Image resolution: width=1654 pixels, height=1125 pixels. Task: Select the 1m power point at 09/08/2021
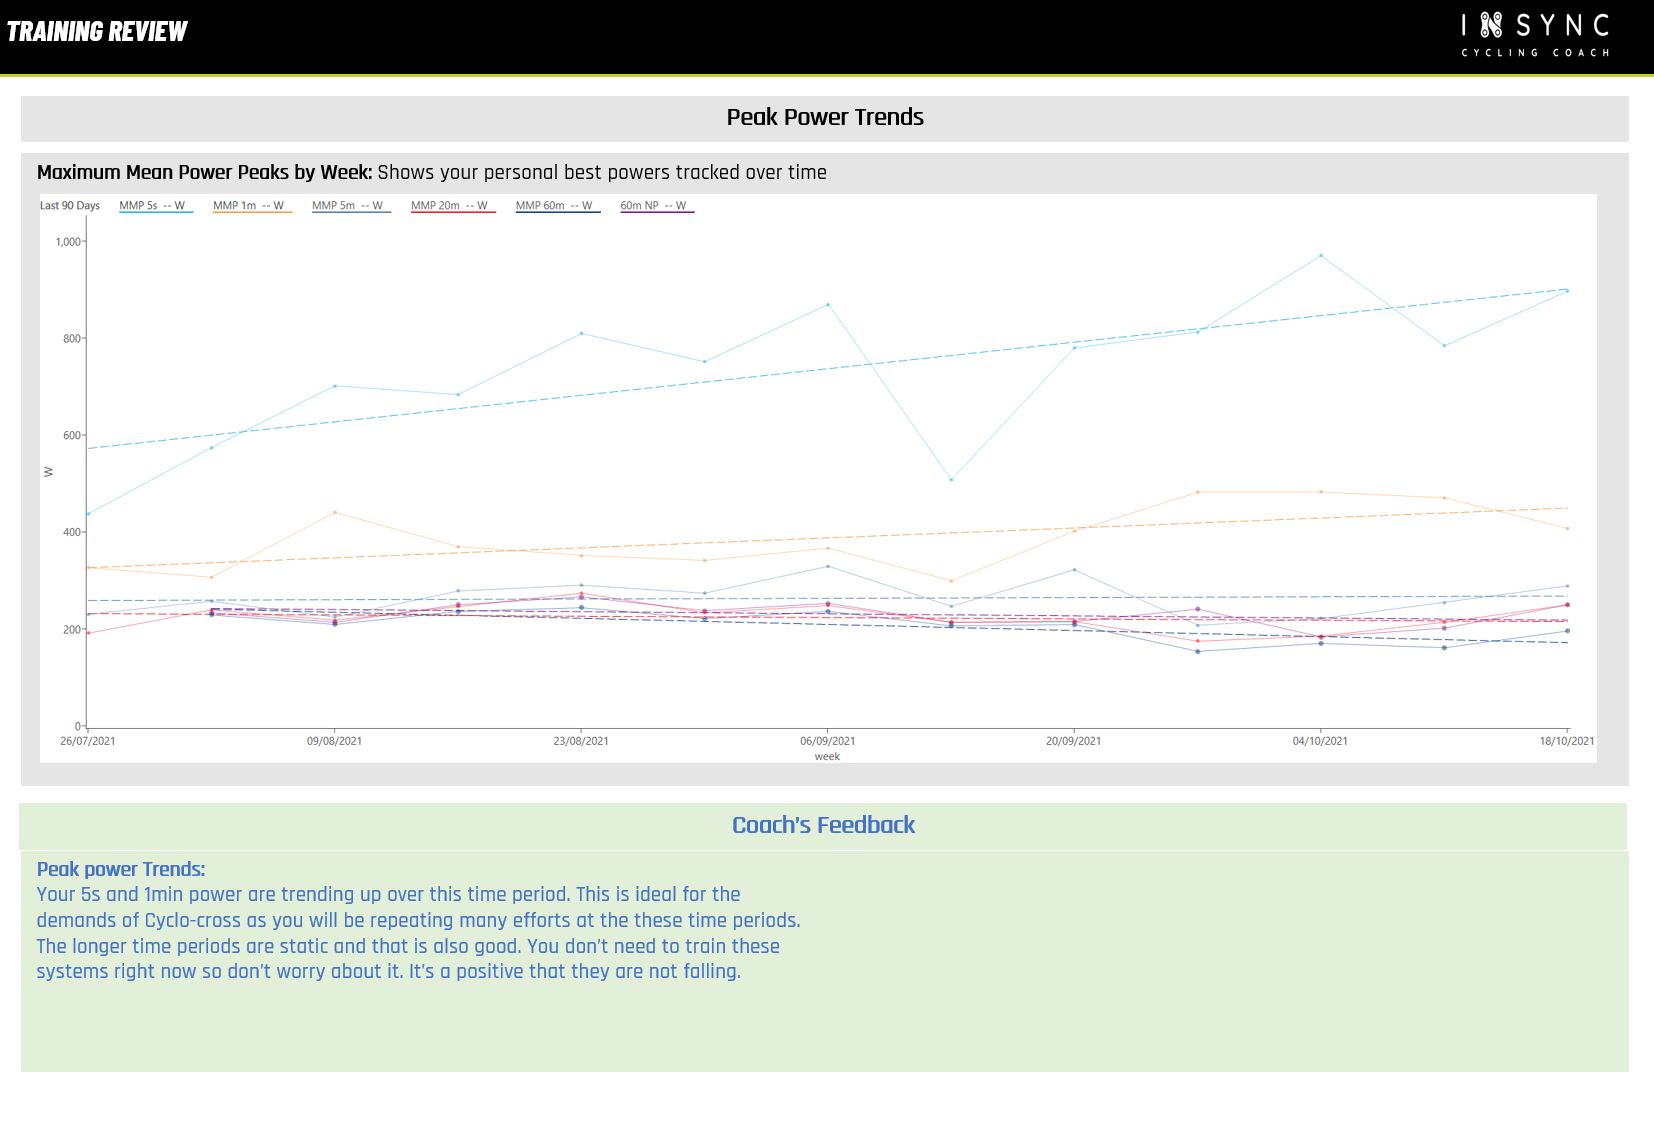click(334, 512)
